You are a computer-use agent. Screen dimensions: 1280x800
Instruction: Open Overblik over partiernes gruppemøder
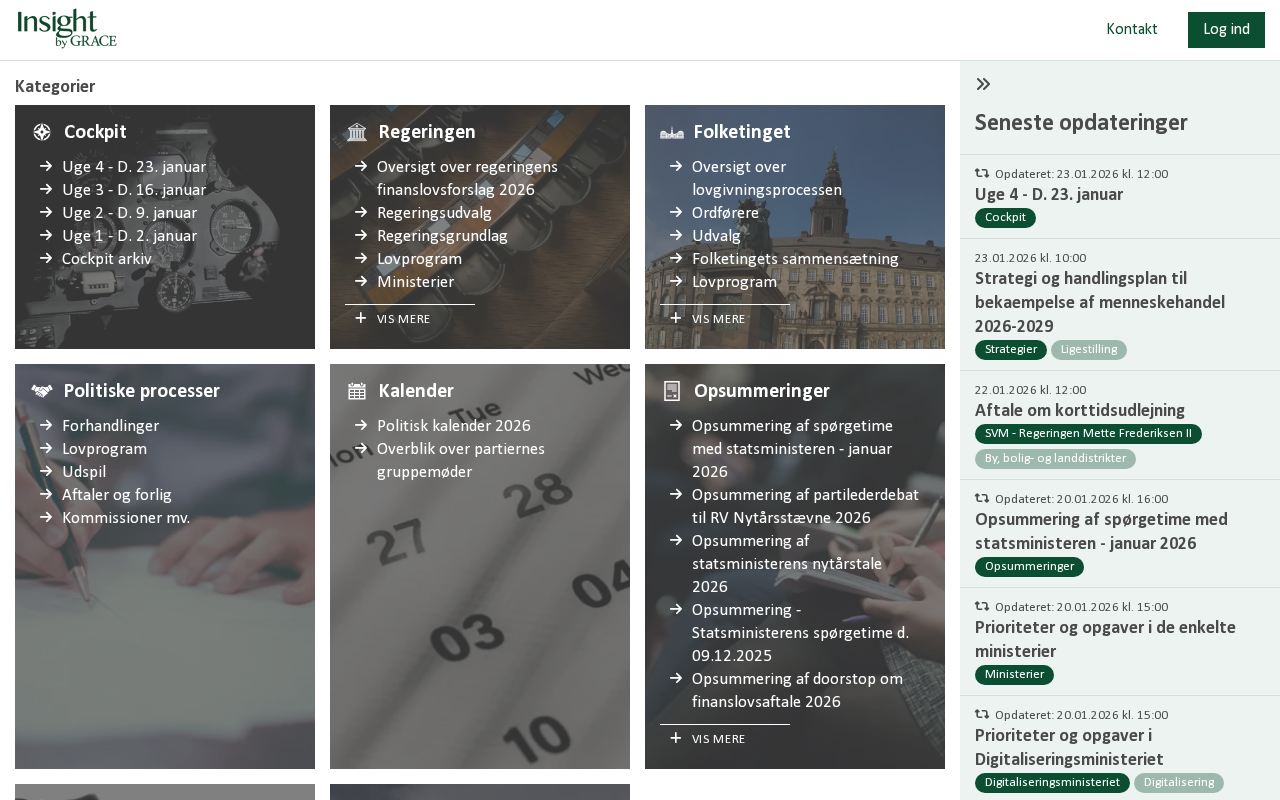461,460
